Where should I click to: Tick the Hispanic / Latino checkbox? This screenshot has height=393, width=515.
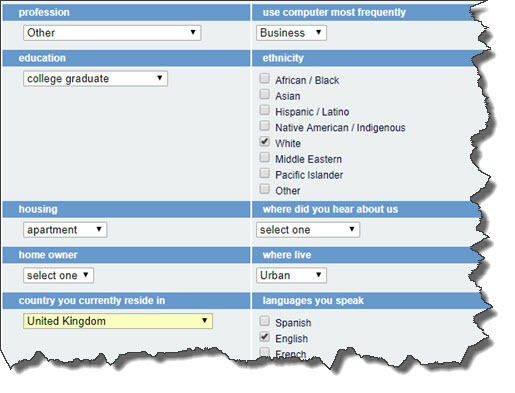click(264, 110)
